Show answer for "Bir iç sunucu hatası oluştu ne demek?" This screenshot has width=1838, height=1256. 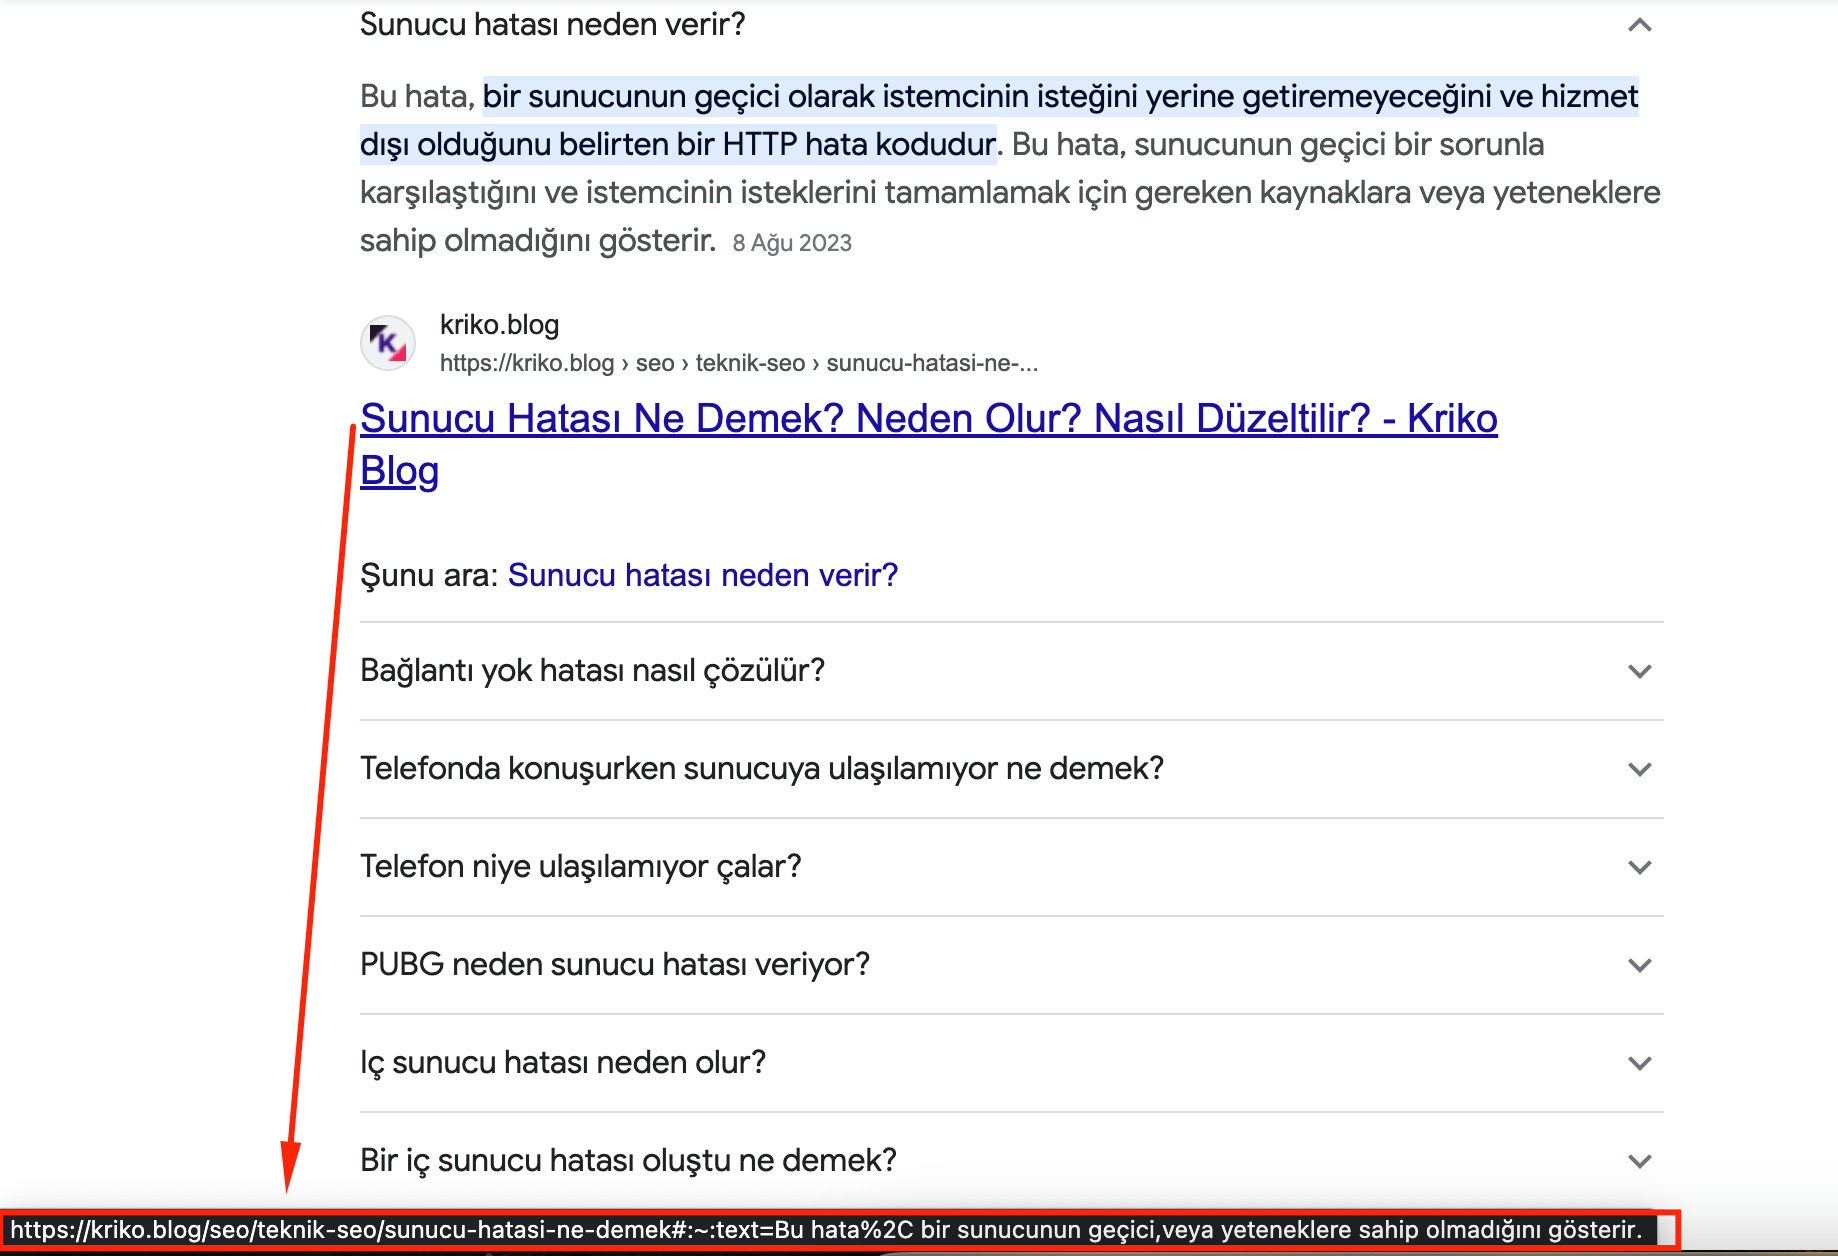pyautogui.click(x=628, y=1160)
